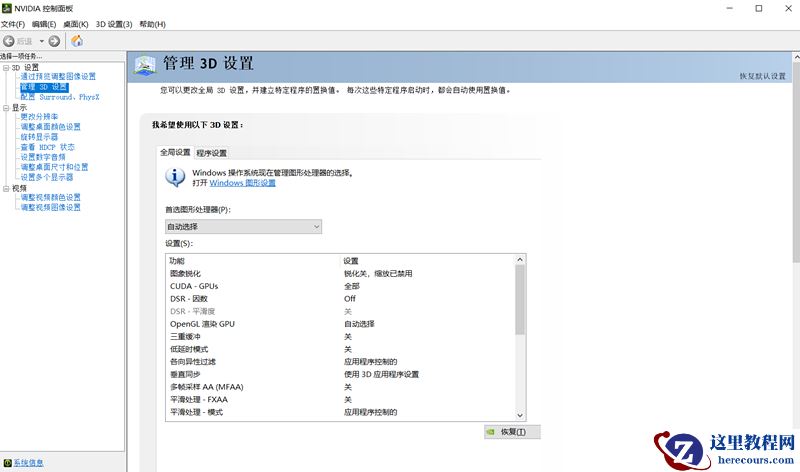Select the 各向异性过滤 setting row
Screen dimensions: 800x472
[x=341, y=362]
